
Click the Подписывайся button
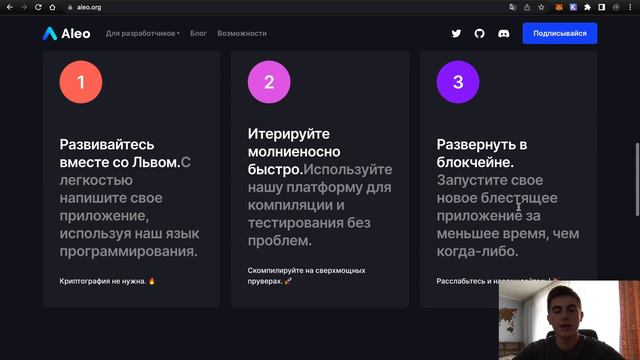pyautogui.click(x=560, y=33)
